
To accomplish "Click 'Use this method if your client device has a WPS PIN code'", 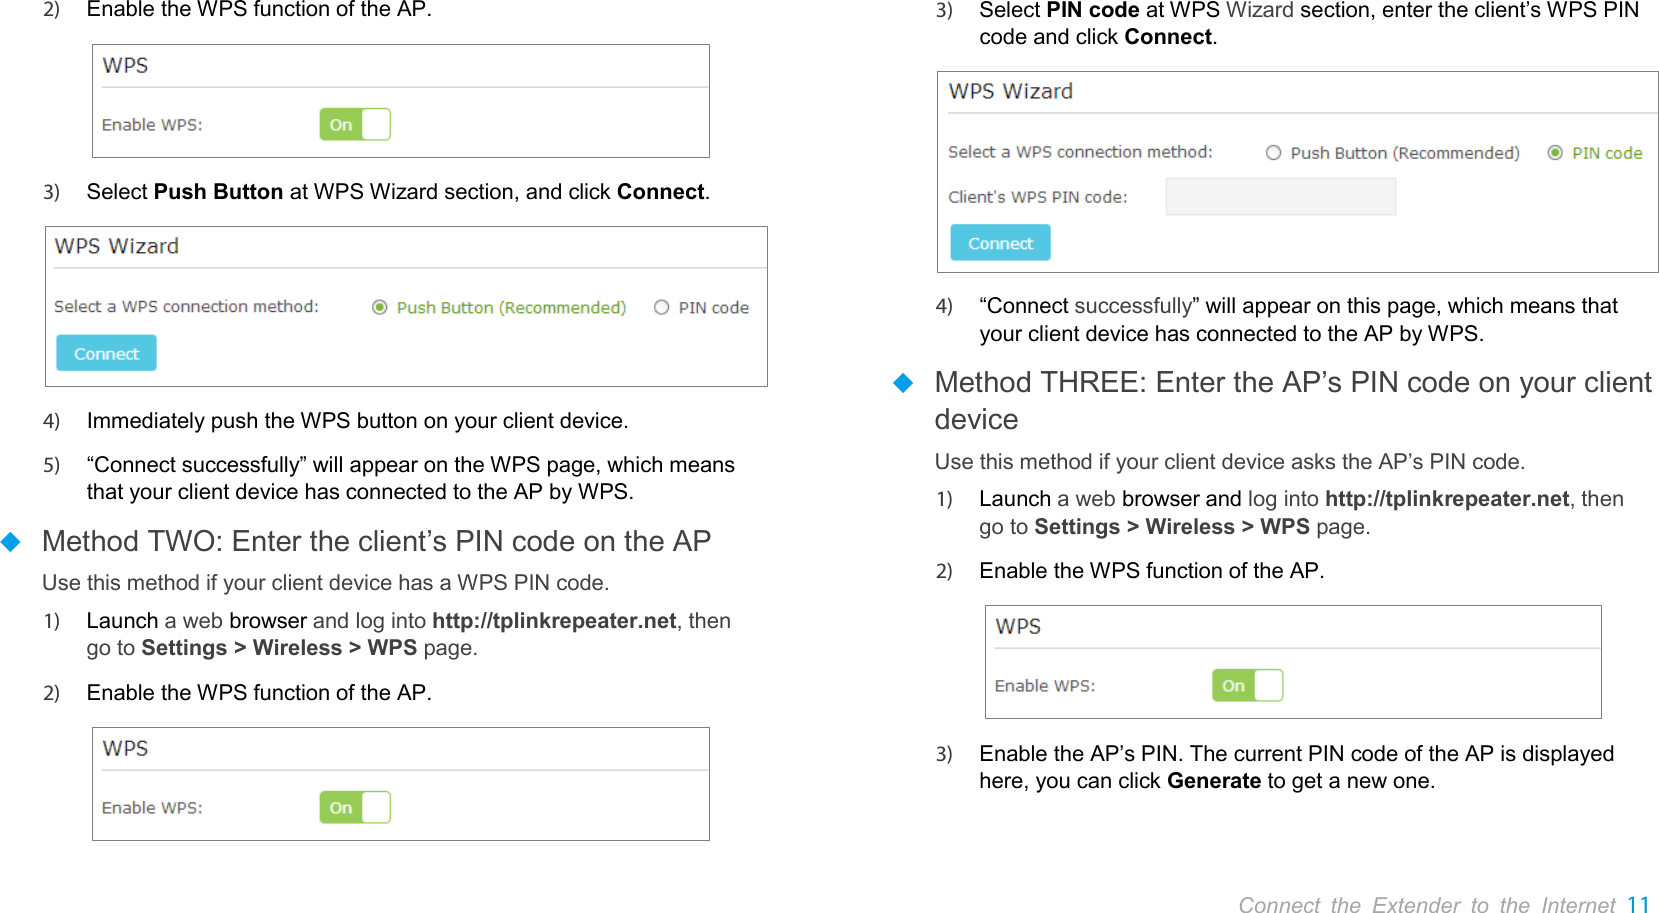I will 325,583.
